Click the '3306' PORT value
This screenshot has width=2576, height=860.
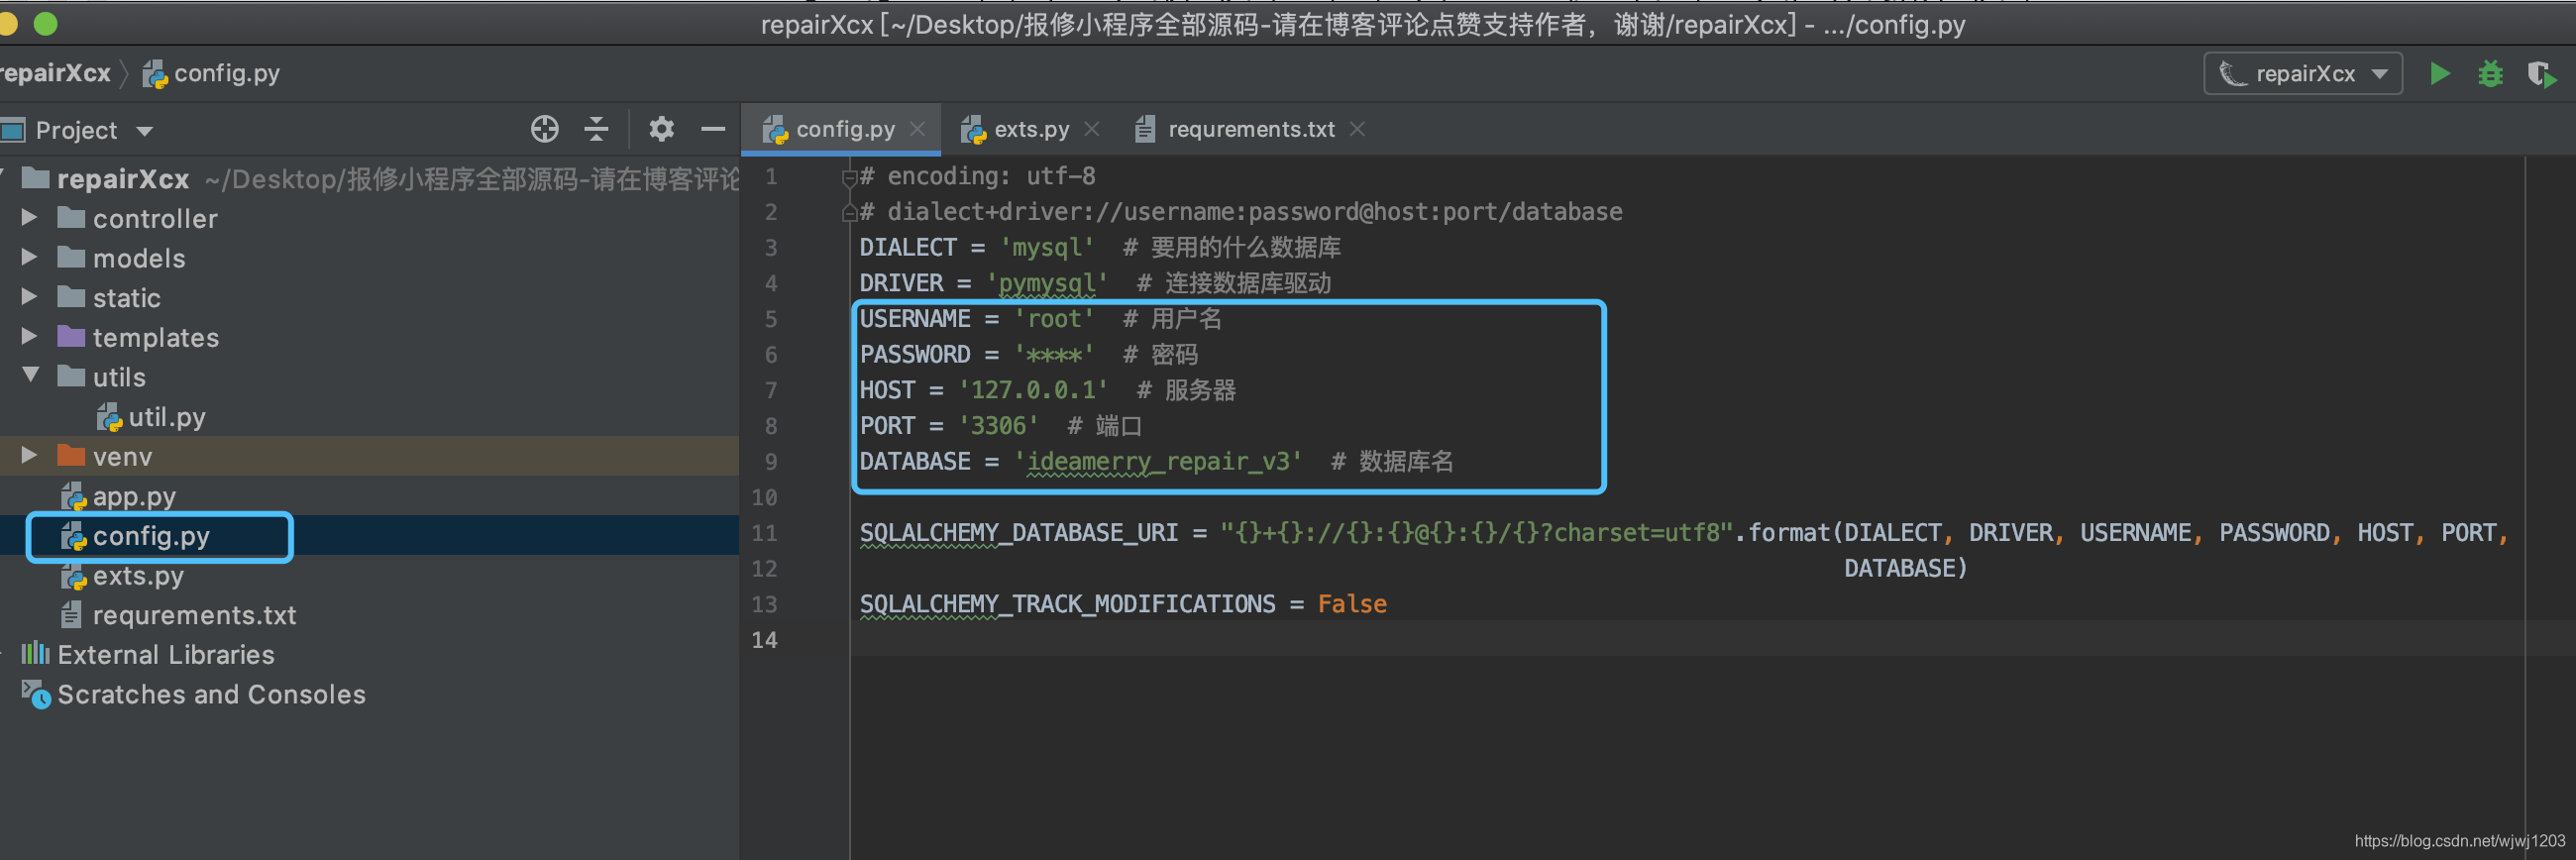[x=998, y=427]
